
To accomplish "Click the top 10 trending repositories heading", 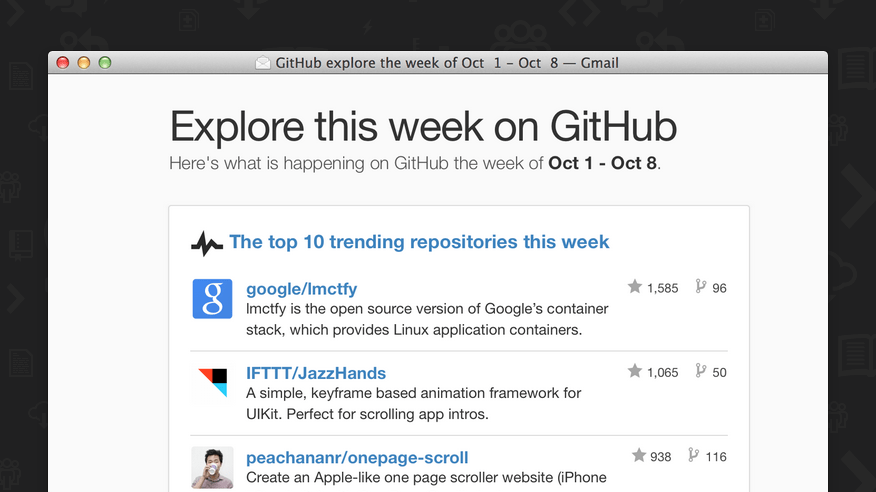I will [x=419, y=242].
